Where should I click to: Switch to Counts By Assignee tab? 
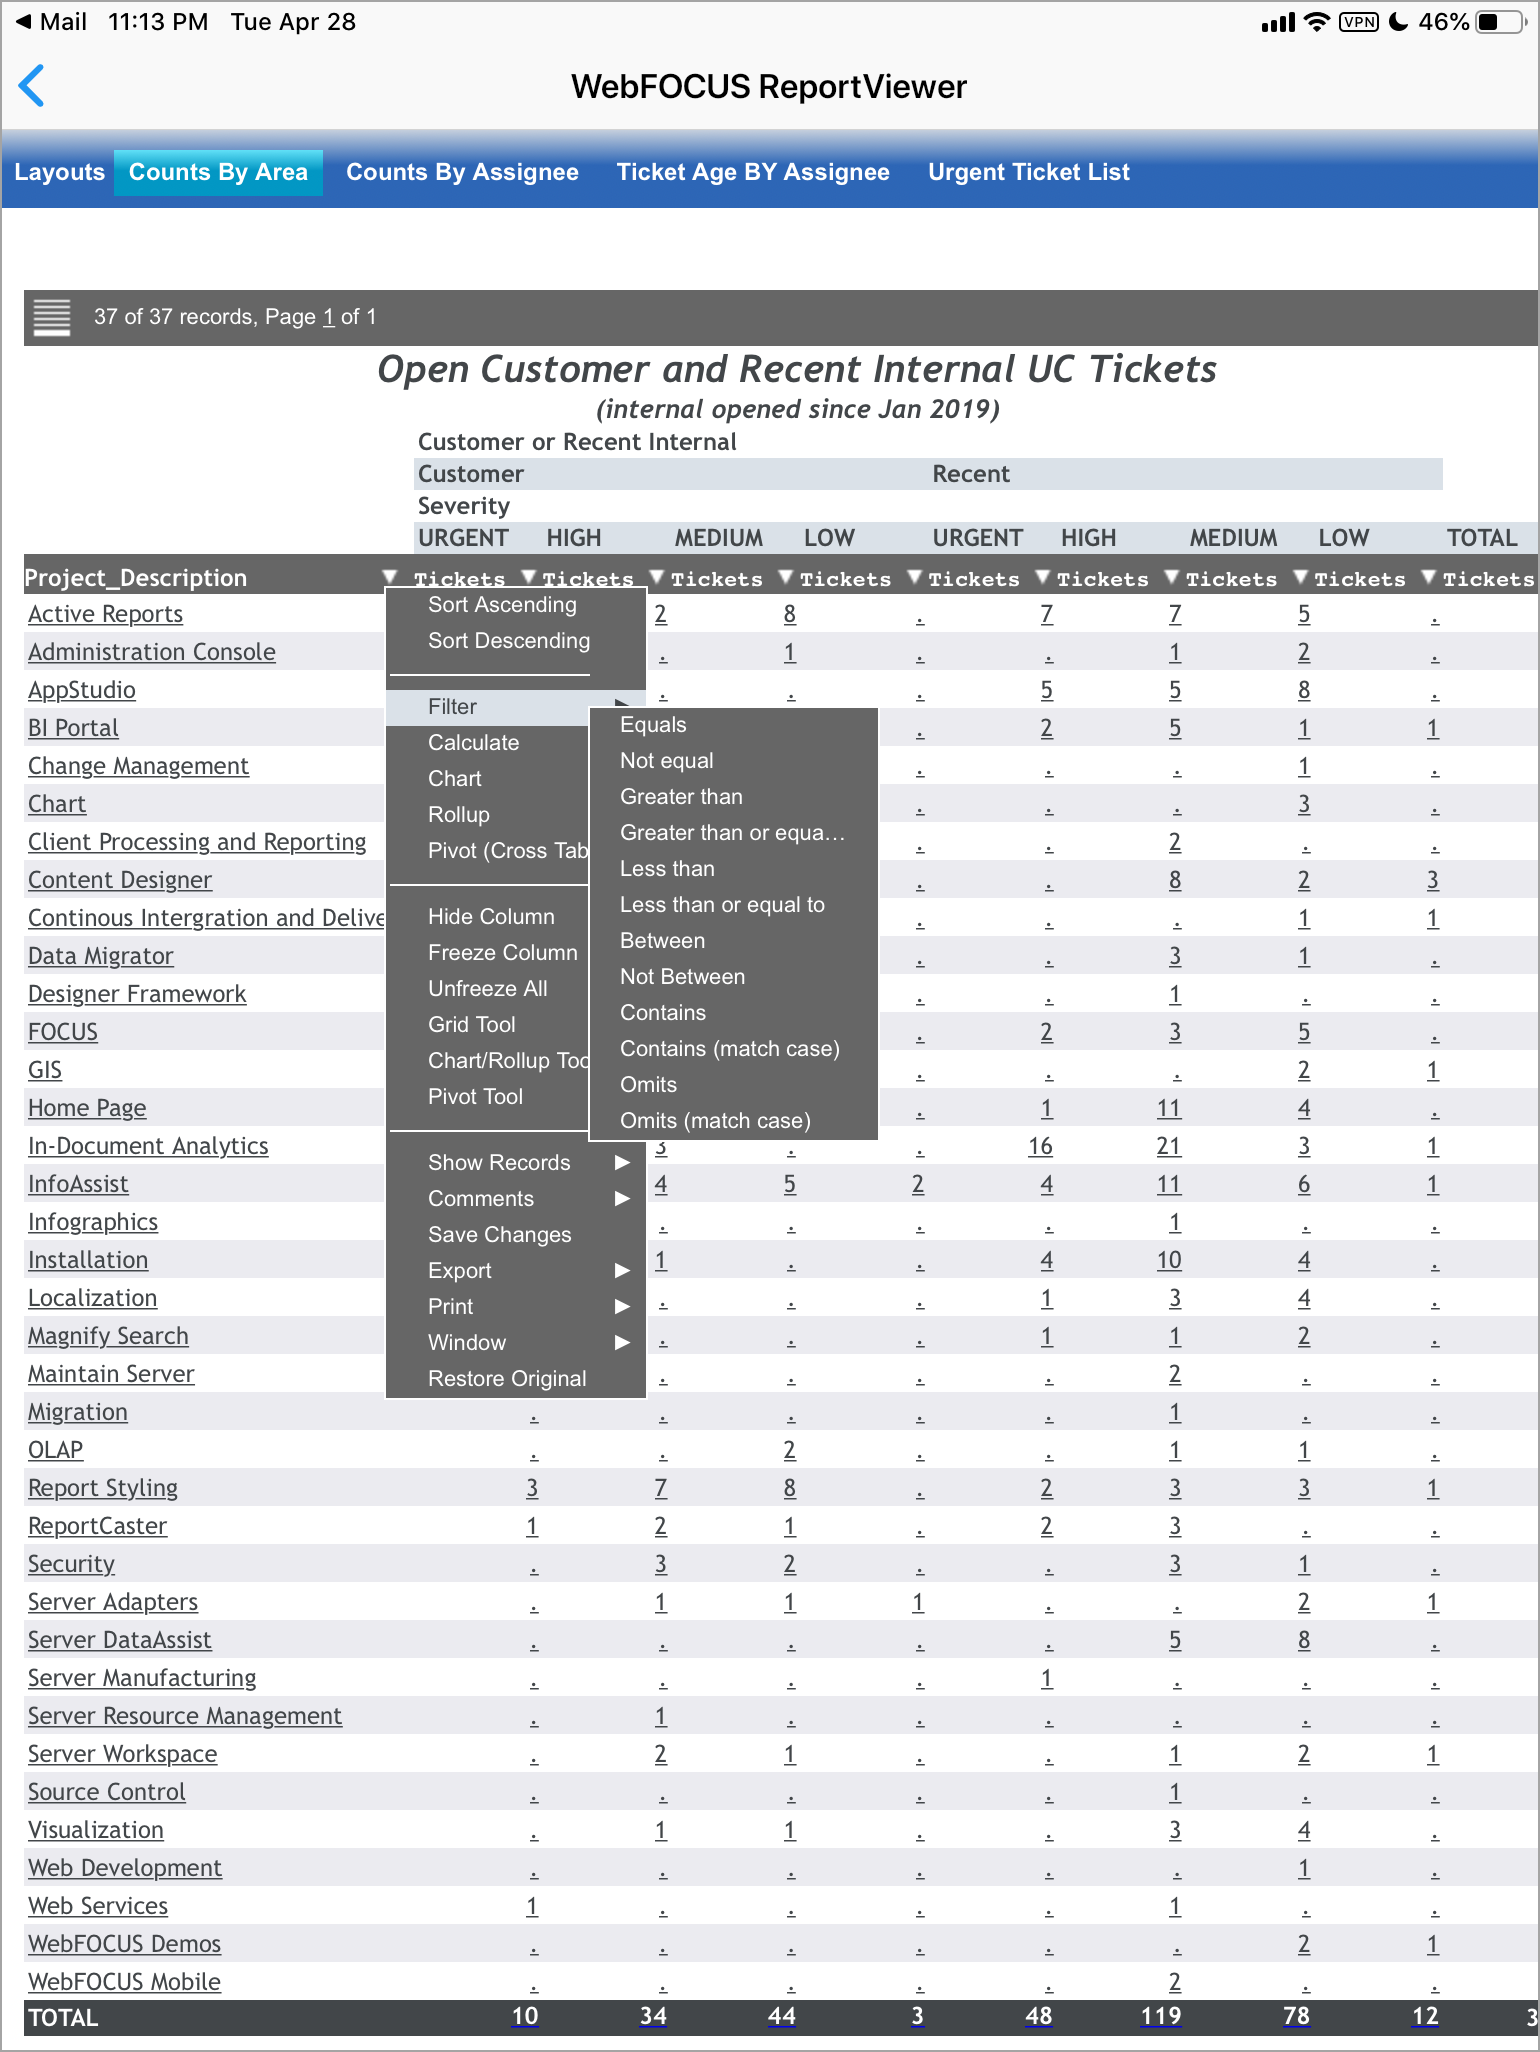click(462, 172)
